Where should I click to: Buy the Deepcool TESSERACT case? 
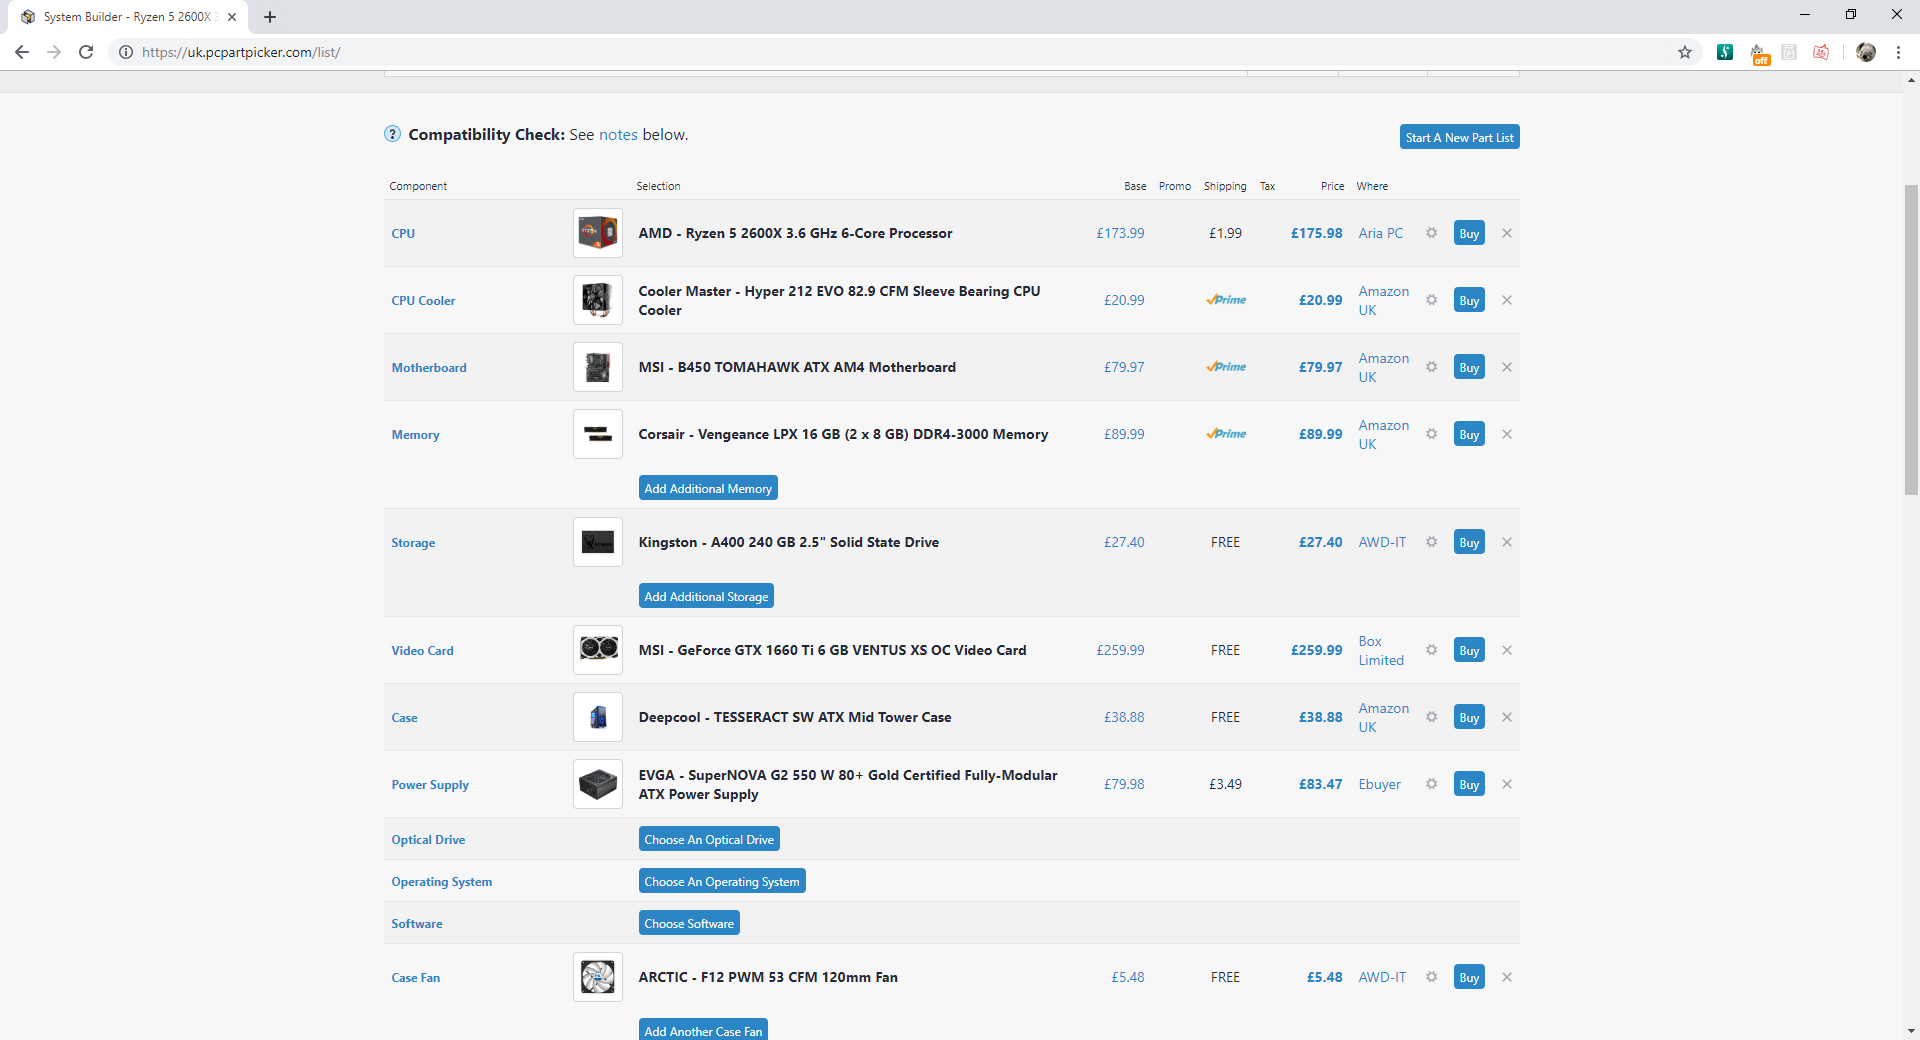click(1469, 717)
